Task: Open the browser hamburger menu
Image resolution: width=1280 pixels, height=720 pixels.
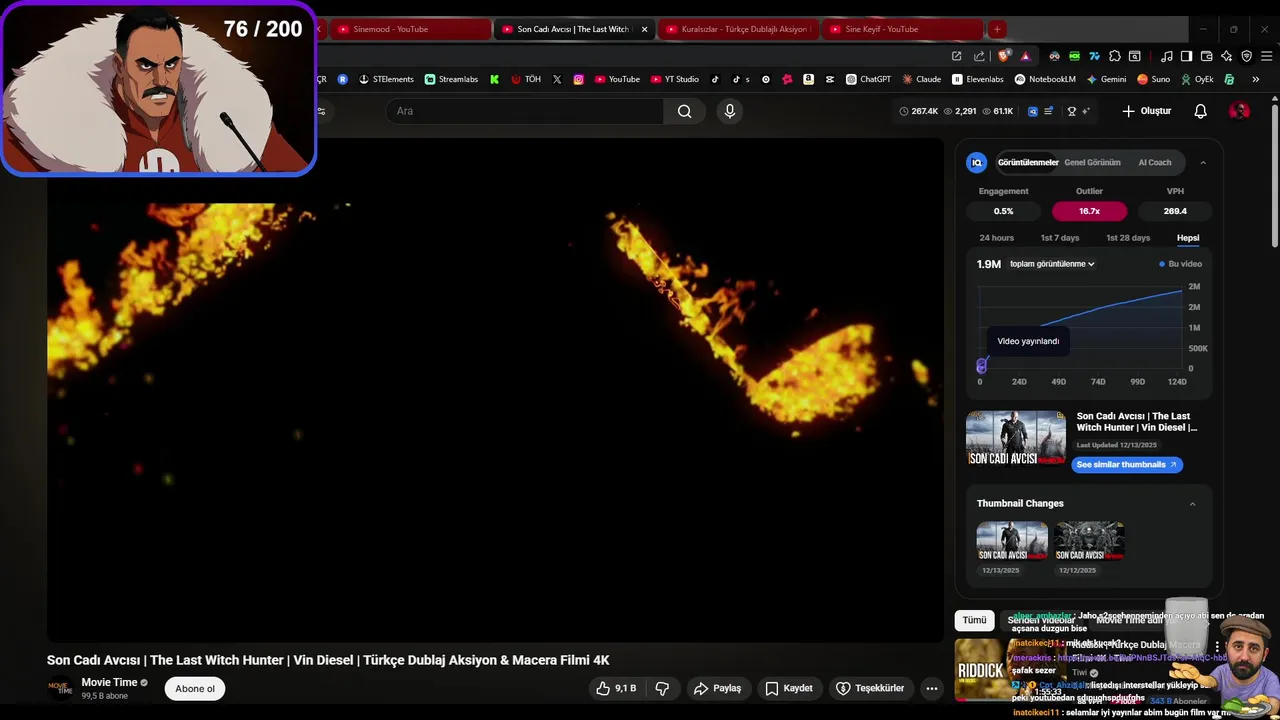Action: [x=1266, y=56]
